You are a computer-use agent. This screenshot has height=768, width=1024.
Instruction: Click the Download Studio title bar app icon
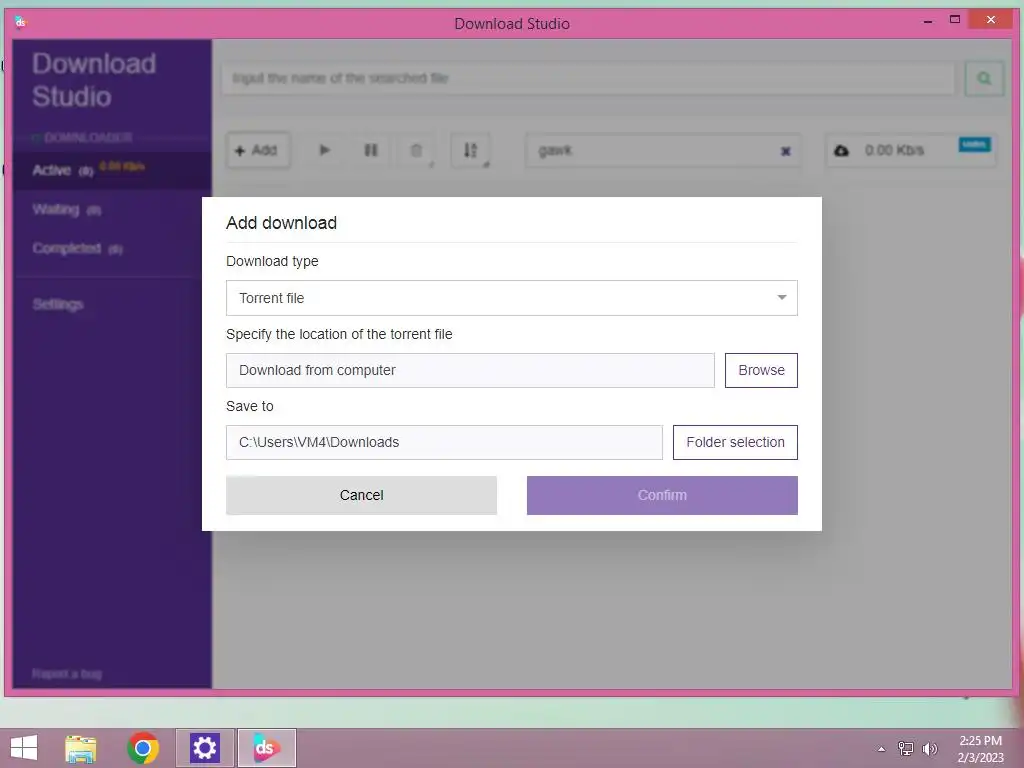tap(20, 23)
